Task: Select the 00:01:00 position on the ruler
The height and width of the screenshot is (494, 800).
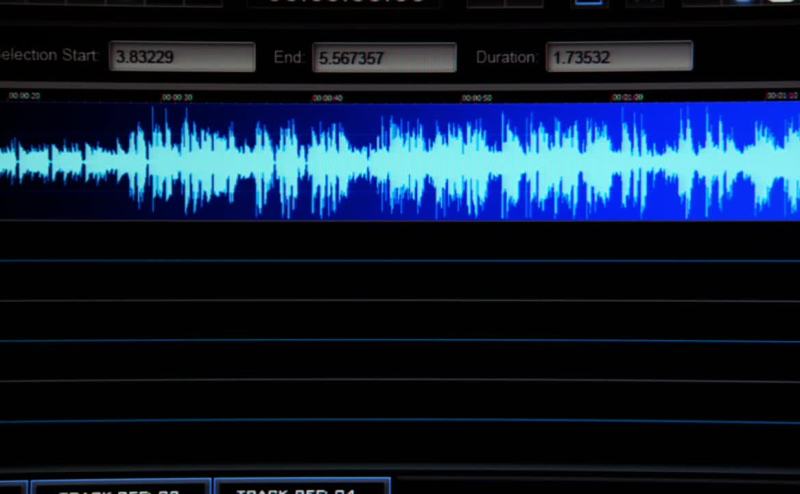Action: (x=627, y=97)
